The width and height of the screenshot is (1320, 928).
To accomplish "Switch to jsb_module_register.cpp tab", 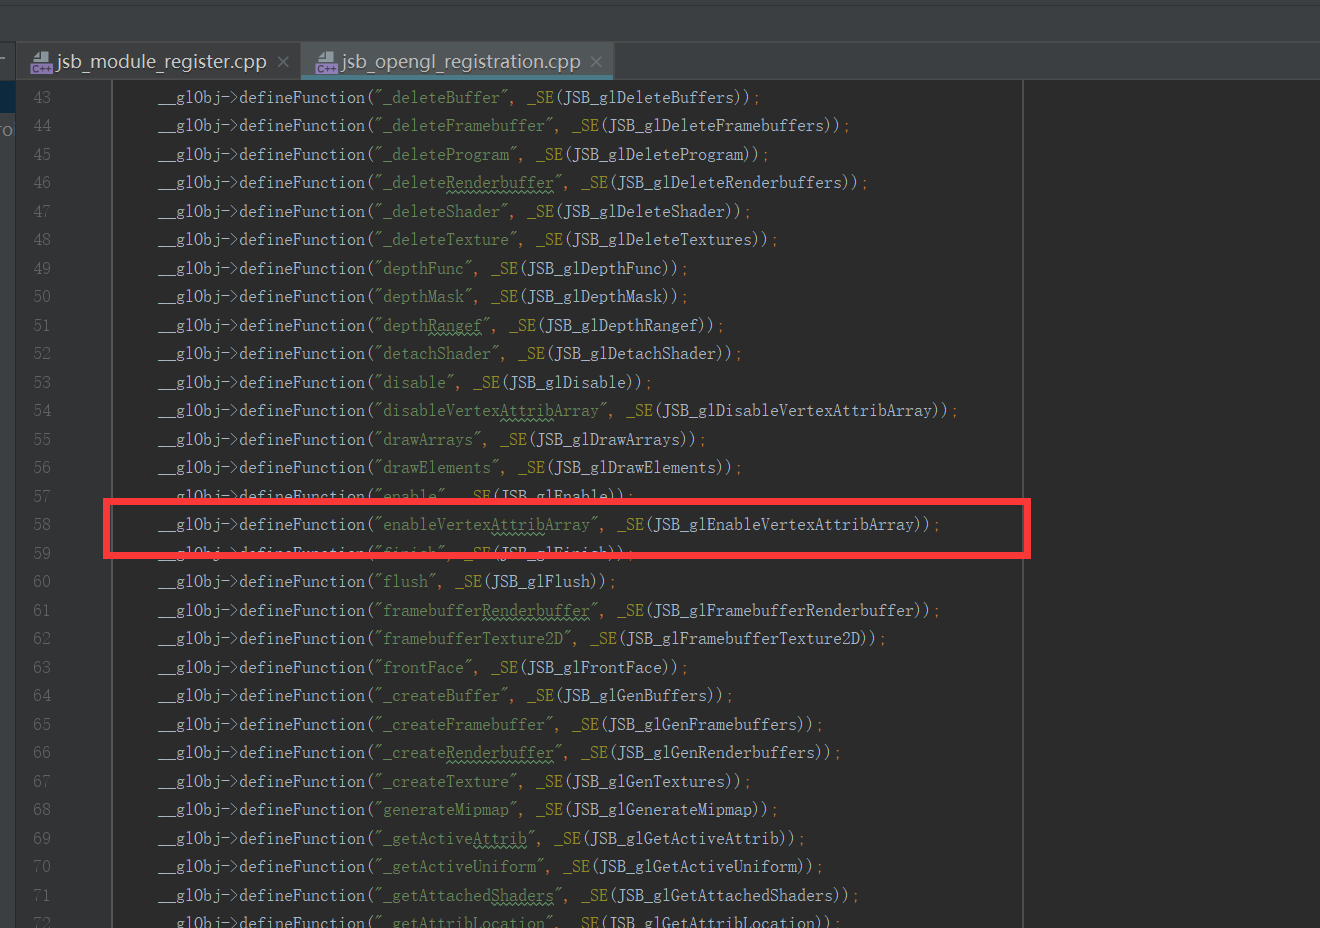I will pos(160,62).
